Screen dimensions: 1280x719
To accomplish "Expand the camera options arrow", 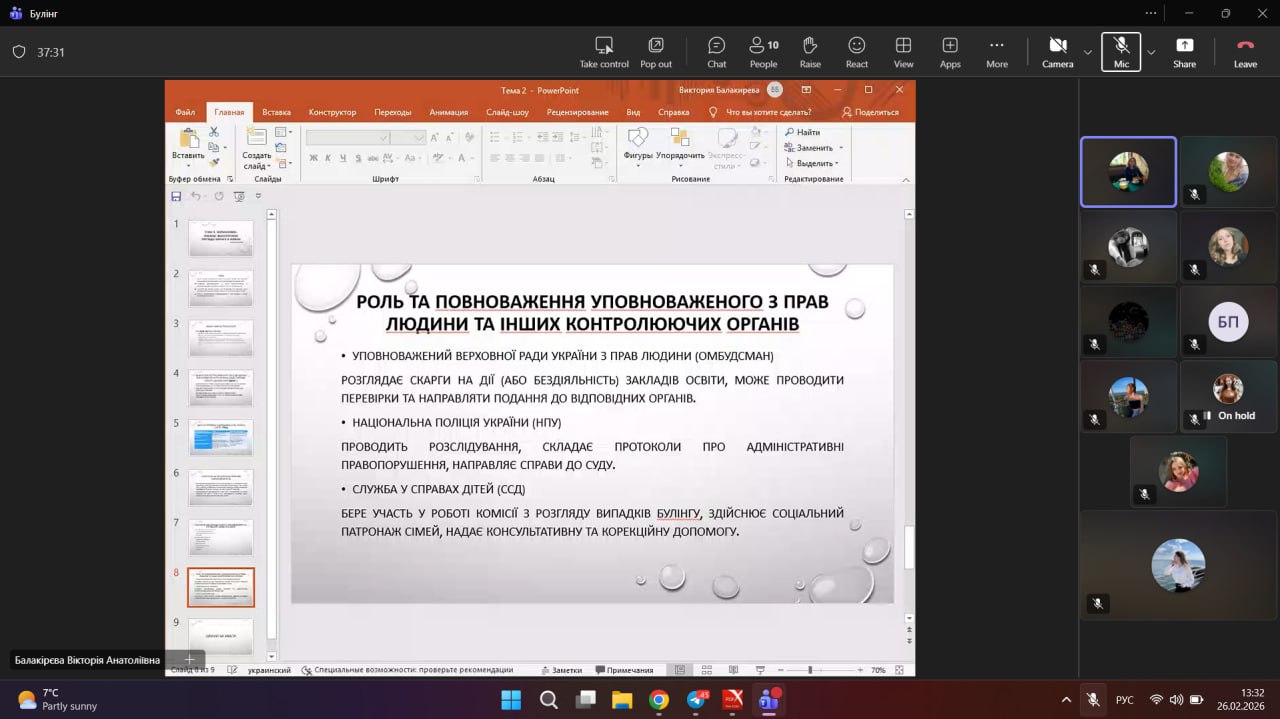I will [x=1088, y=52].
